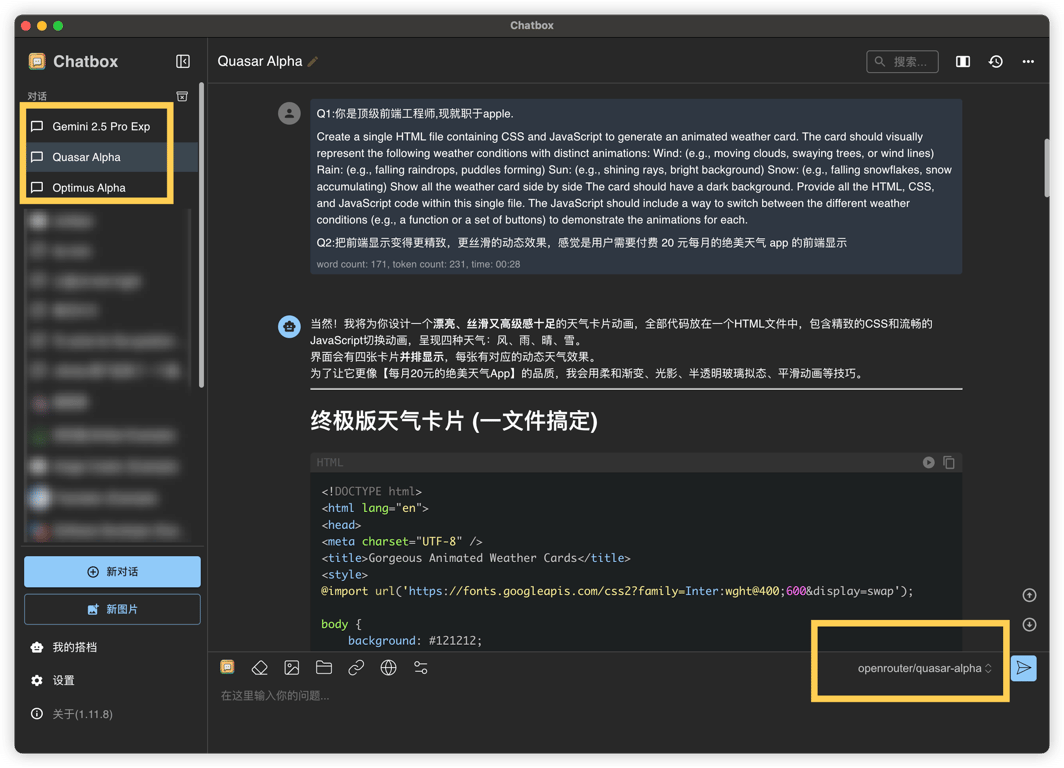
Task: Click the conversation archive icon beside 对话
Action: click(182, 96)
